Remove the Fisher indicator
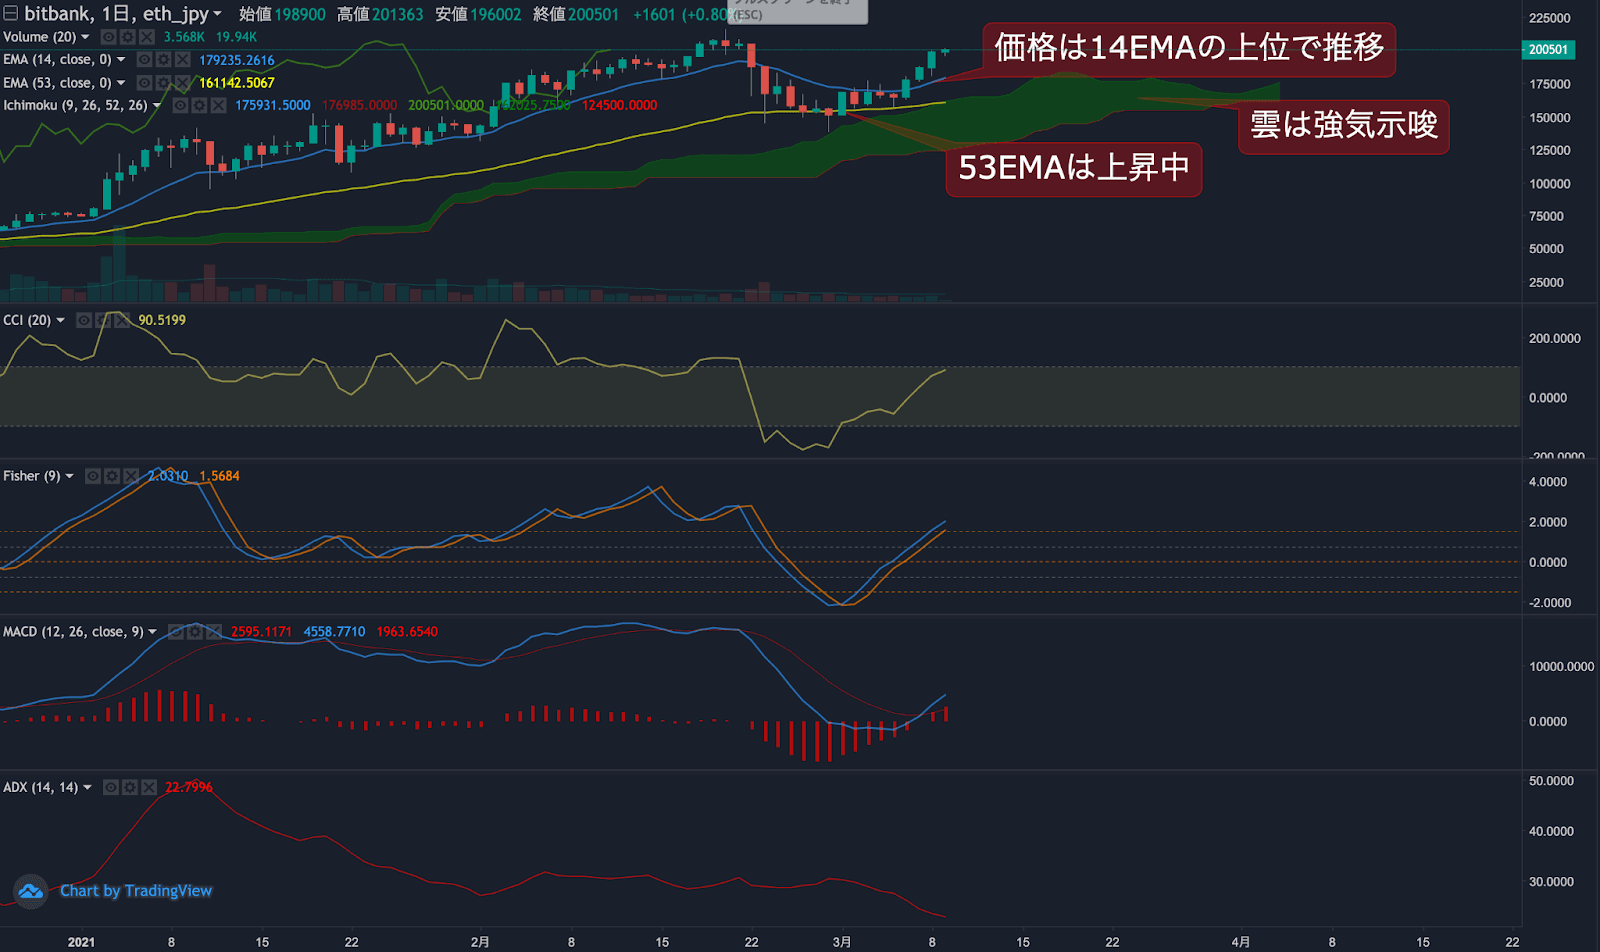 [x=131, y=476]
